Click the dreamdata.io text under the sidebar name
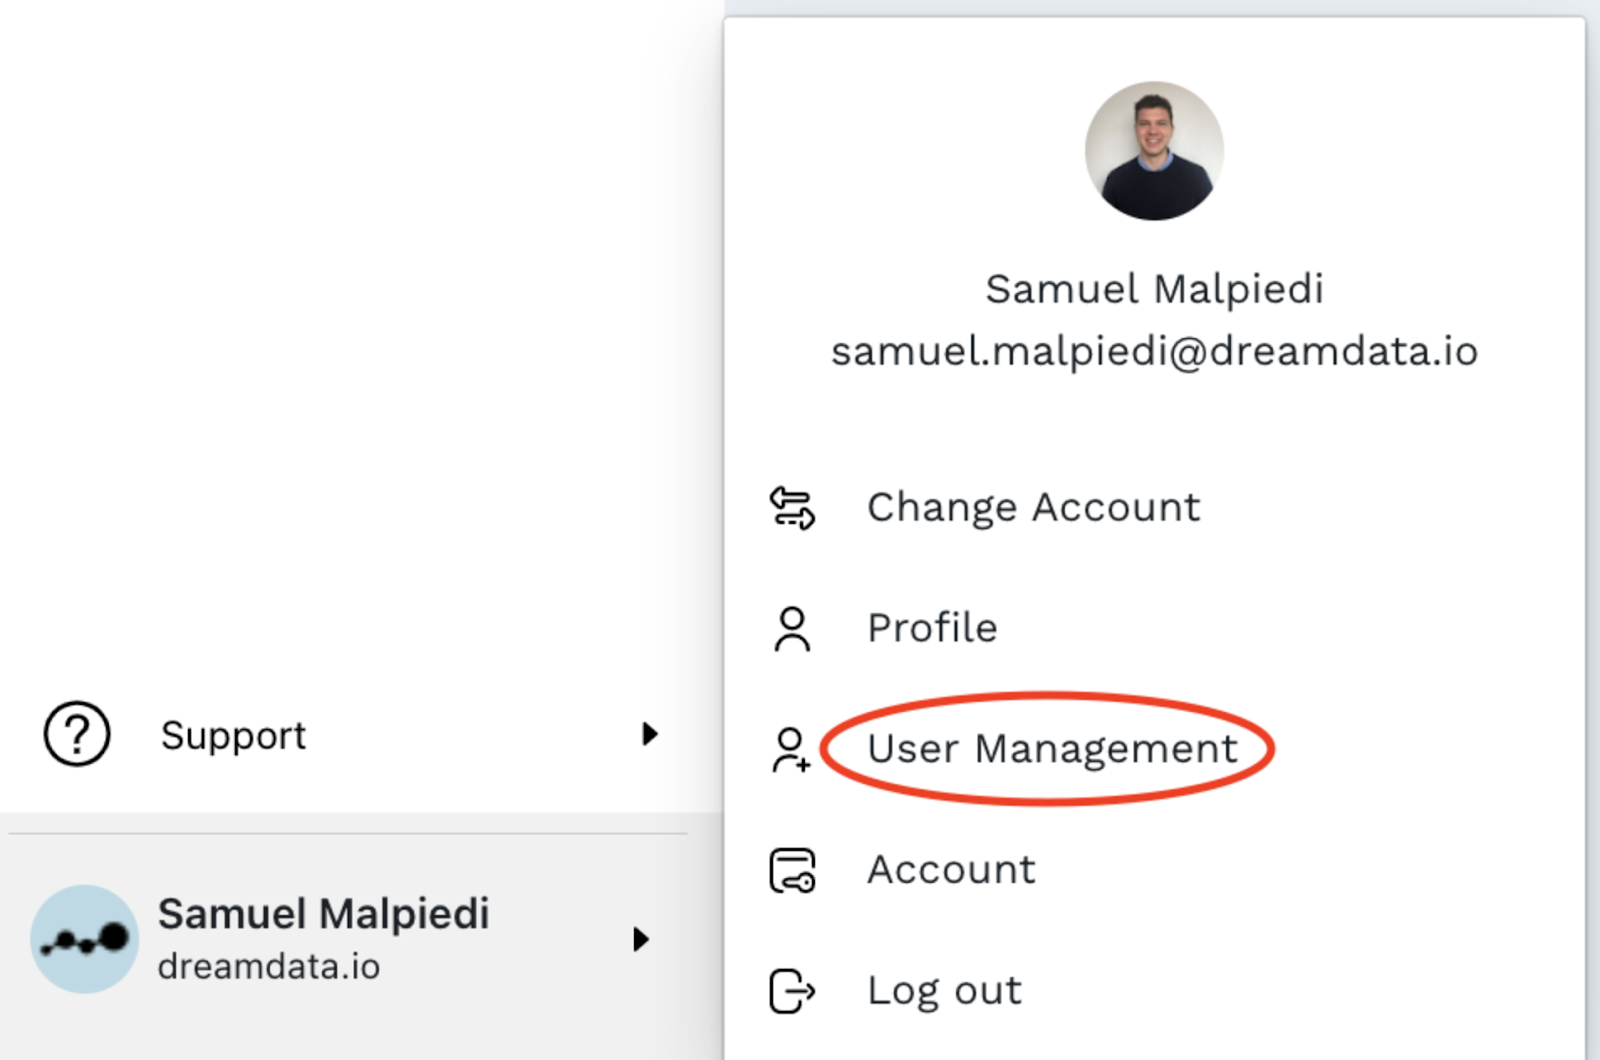This screenshot has width=1600, height=1060. [x=269, y=967]
